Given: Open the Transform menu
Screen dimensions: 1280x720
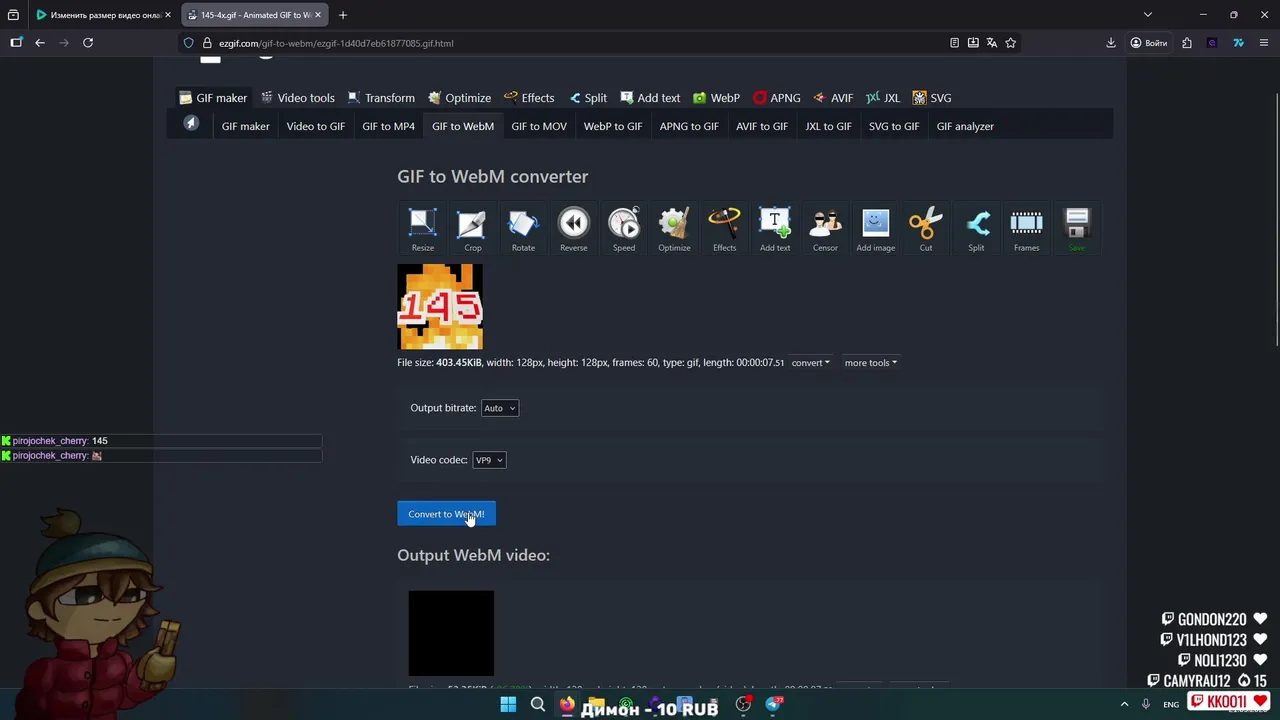Looking at the screenshot, I should point(381,98).
